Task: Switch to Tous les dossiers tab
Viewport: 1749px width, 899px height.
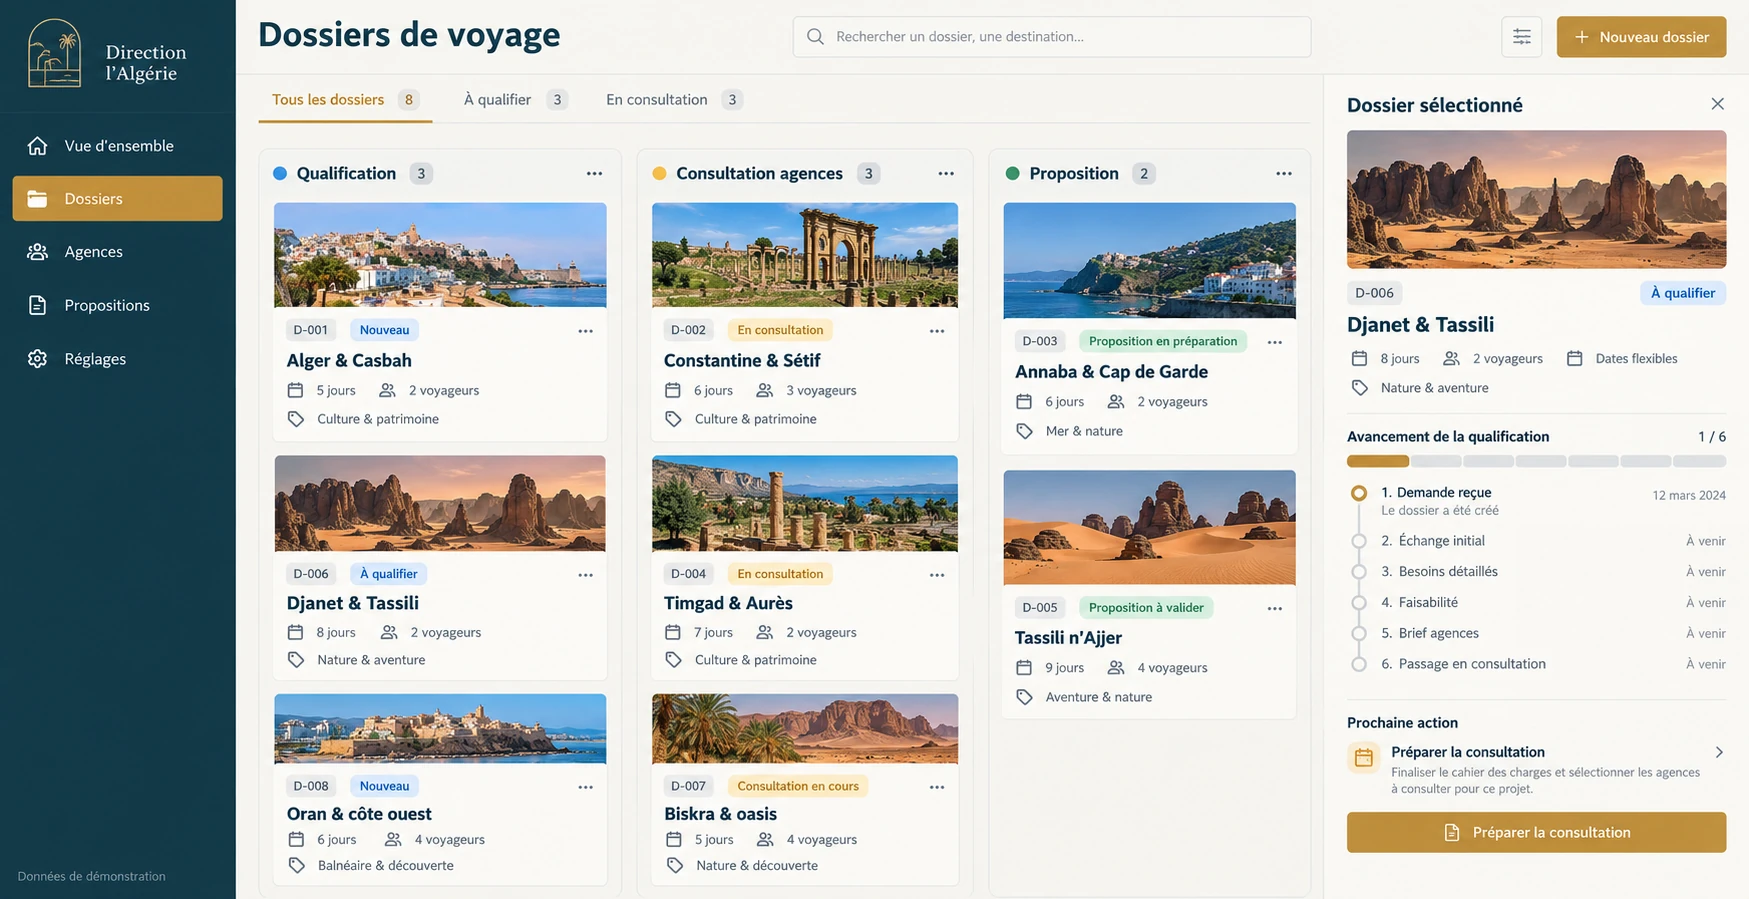Action: 345,100
